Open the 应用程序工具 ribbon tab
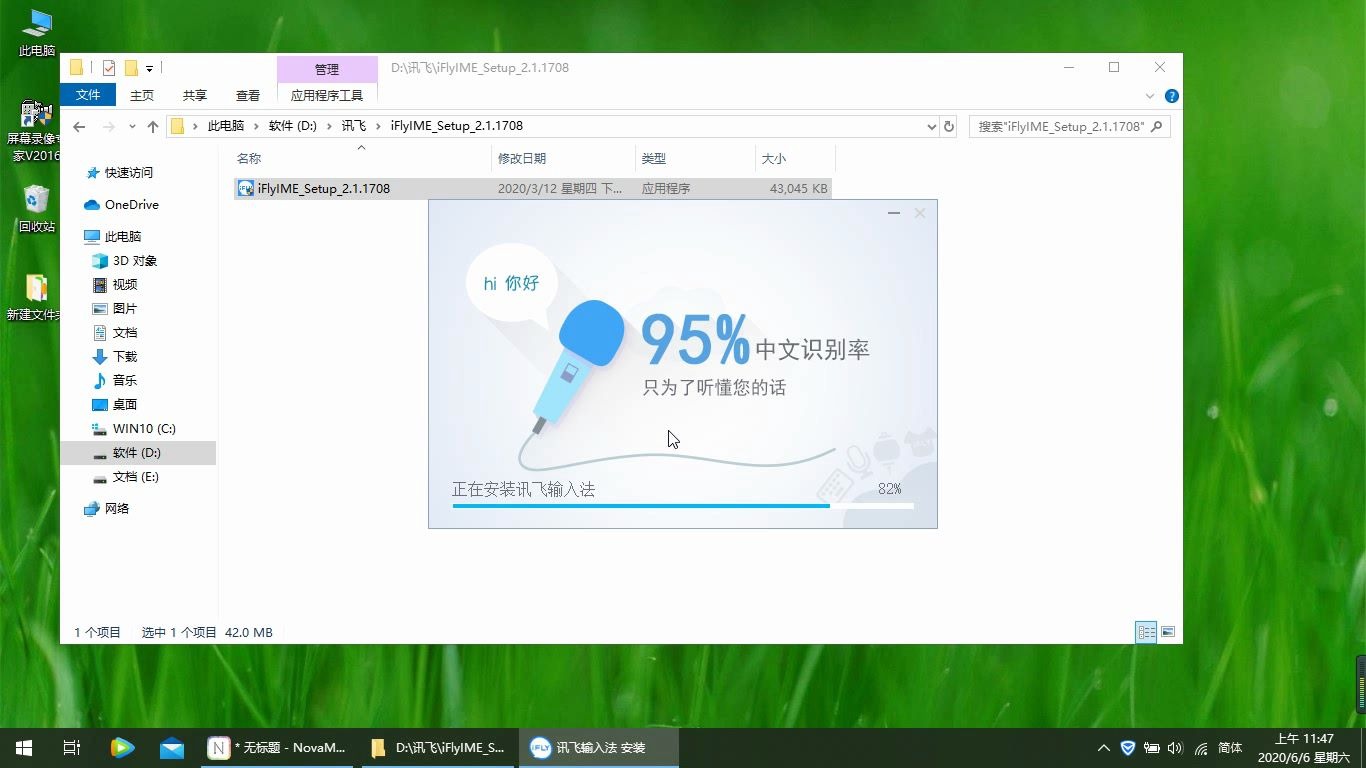Viewport: 1366px width, 768px height. point(327,95)
